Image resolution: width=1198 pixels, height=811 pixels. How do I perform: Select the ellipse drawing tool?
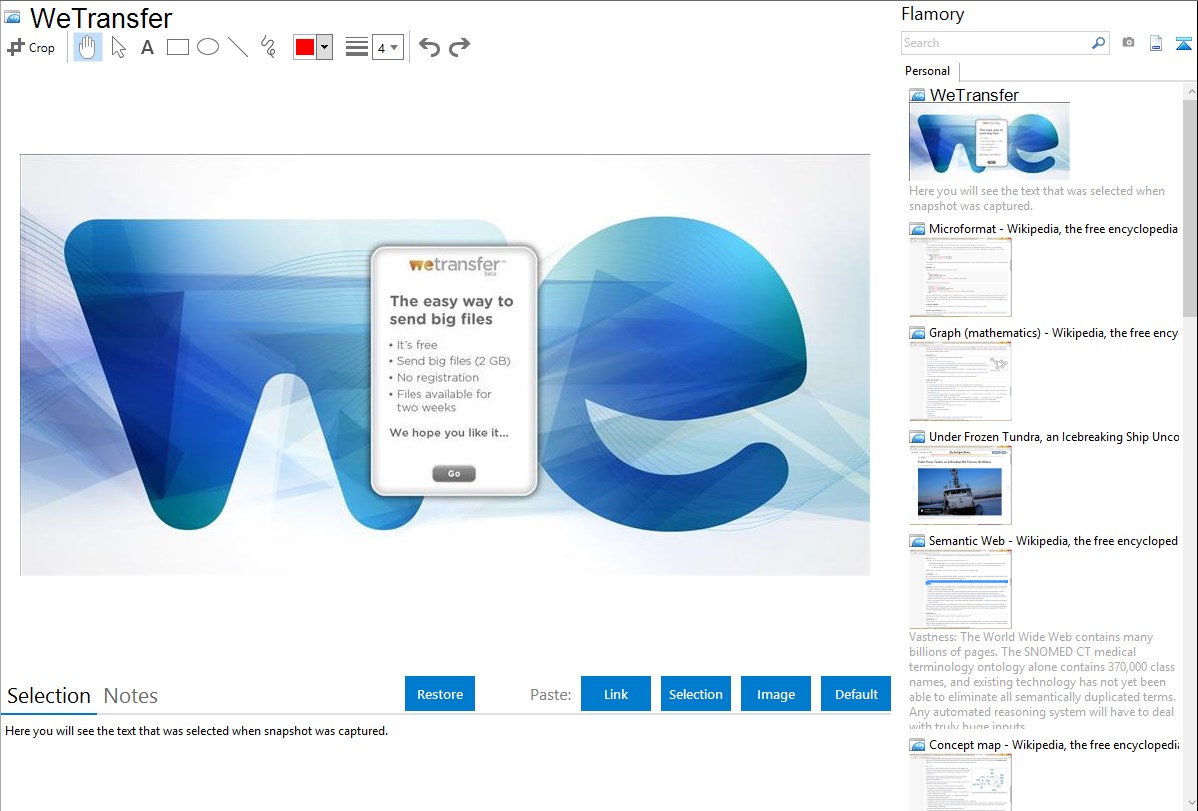[x=208, y=47]
